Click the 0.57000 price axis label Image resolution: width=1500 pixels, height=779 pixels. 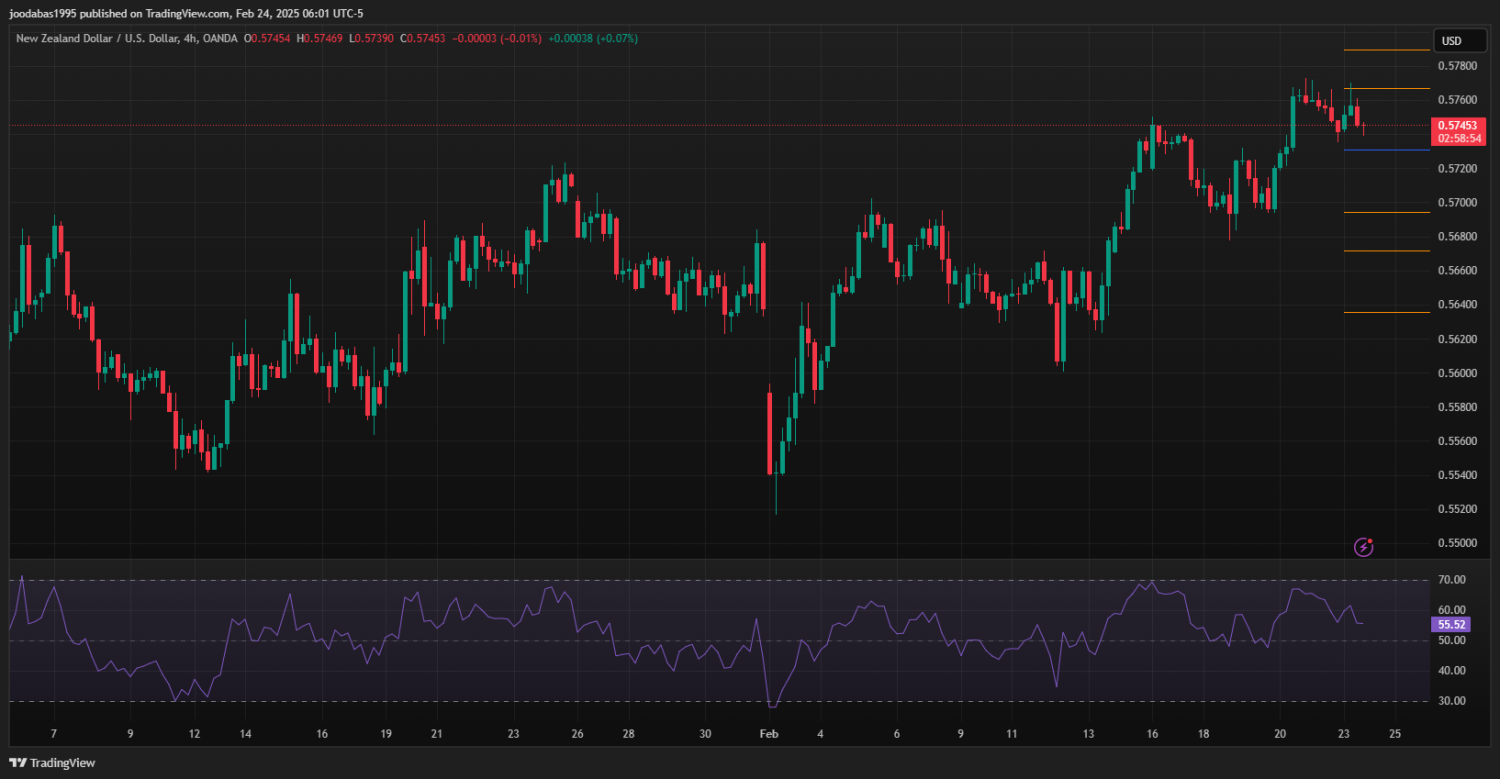pos(1457,203)
